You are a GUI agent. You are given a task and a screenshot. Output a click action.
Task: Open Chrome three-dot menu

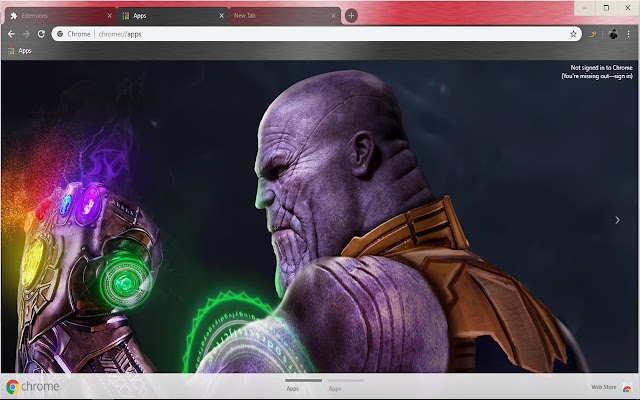point(629,34)
